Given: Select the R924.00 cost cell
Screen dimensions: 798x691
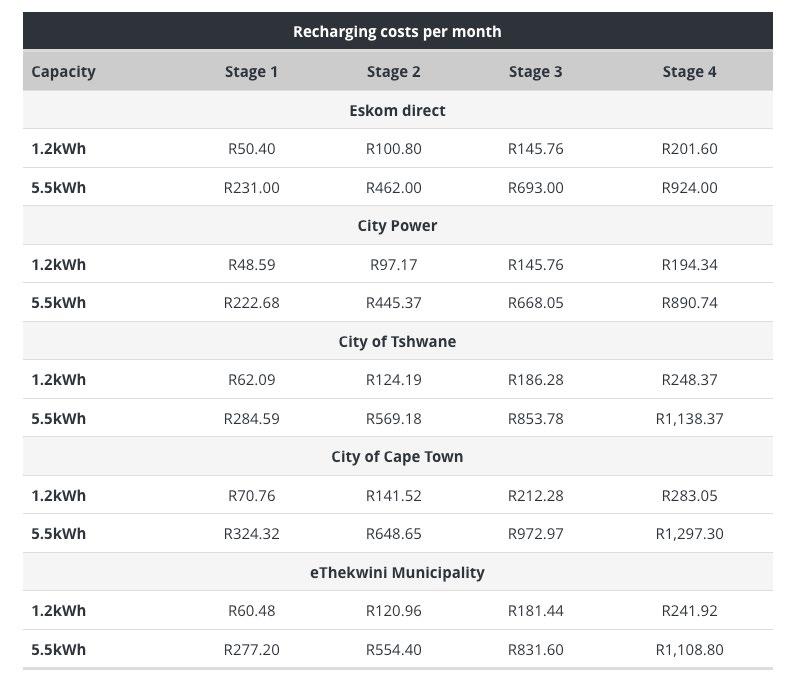Looking at the screenshot, I should (689, 188).
